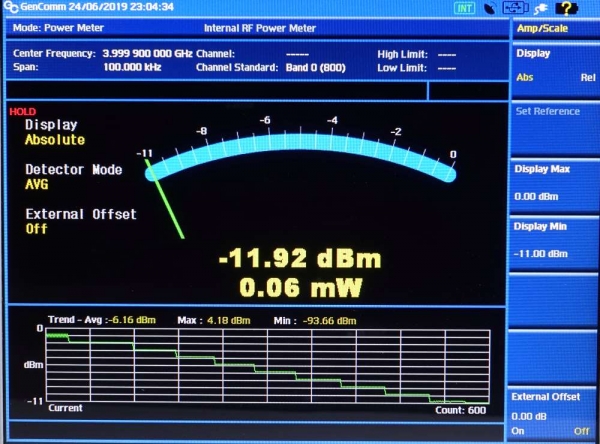Viewport: 600px width, 444px height.
Task: Click the USB connection status icon
Action: [515, 8]
